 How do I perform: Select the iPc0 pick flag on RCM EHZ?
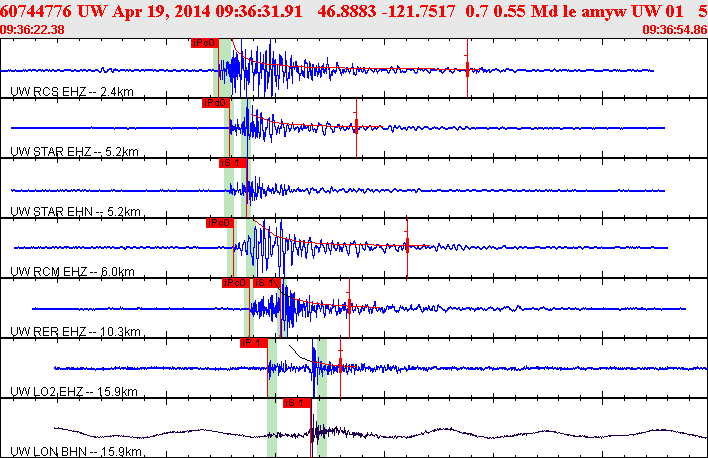pyautogui.click(x=219, y=223)
